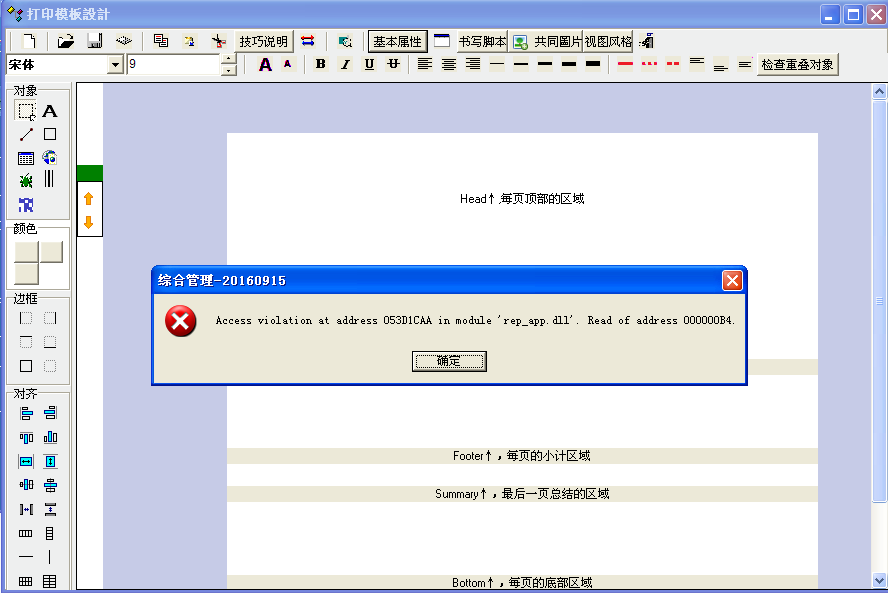Click the up arrow section mover
Image resolution: width=888 pixels, height=593 pixels.
click(88, 199)
